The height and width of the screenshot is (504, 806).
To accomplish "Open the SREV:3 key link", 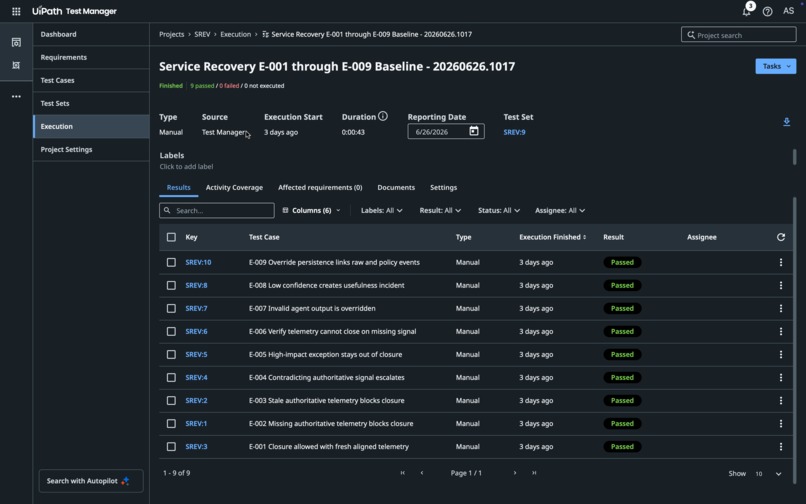I will 196,447.
